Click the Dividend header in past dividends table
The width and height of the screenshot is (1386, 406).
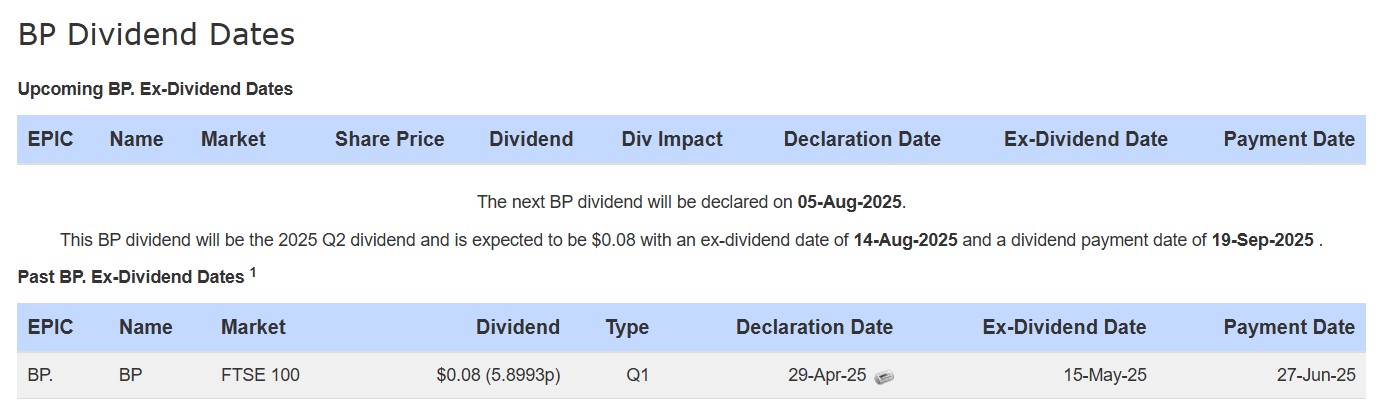(518, 327)
